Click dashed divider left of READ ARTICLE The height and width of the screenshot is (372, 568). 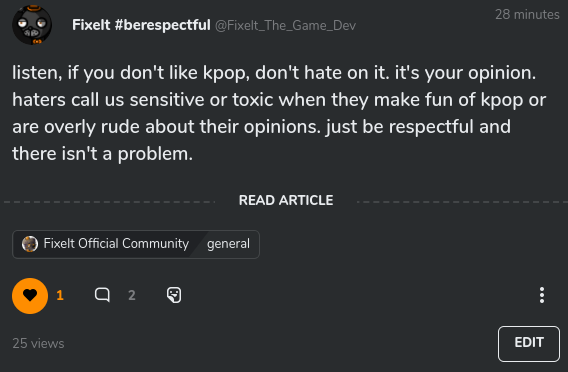[x=110, y=202]
